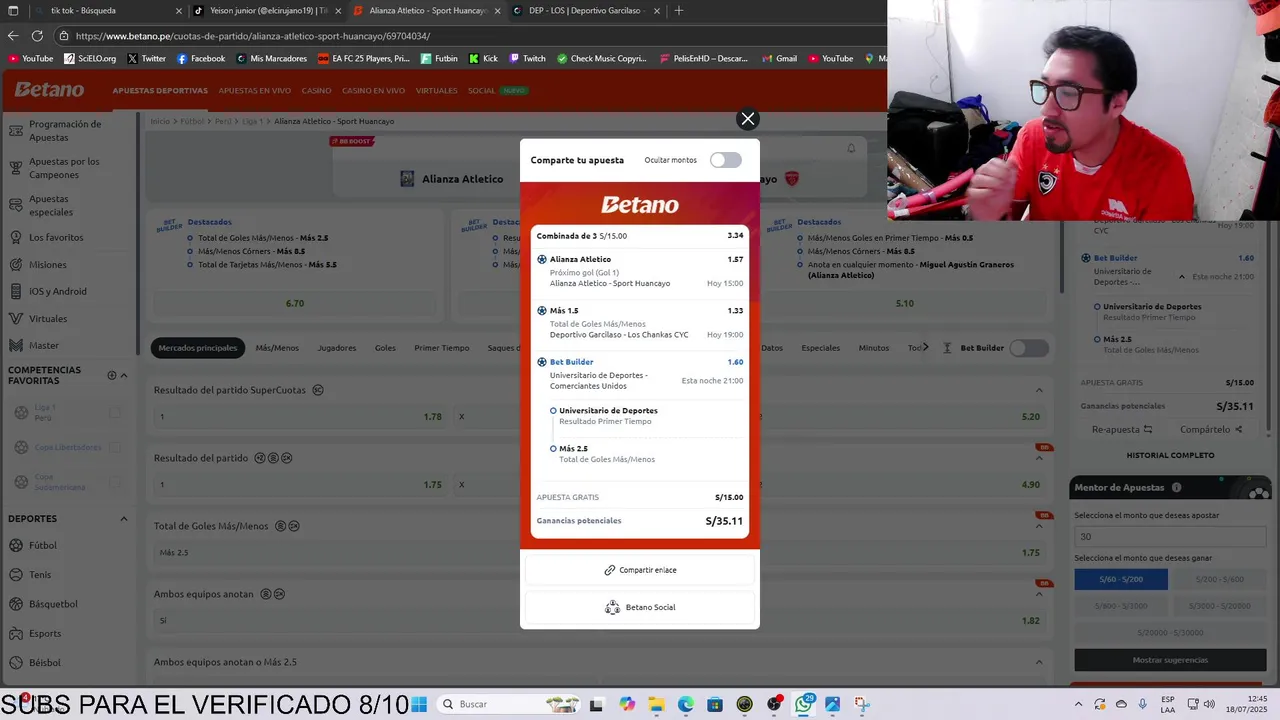Click Betano Social share button

(640, 607)
